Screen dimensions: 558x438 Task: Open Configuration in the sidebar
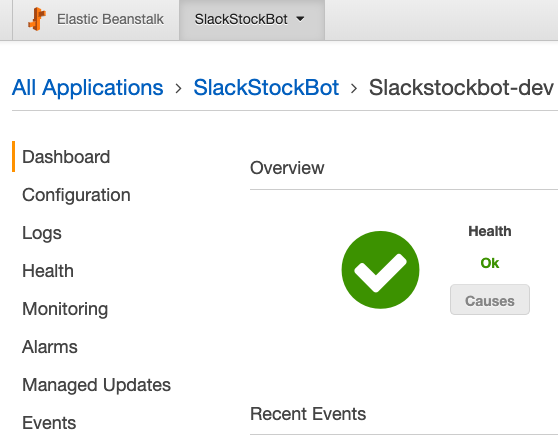click(76, 195)
